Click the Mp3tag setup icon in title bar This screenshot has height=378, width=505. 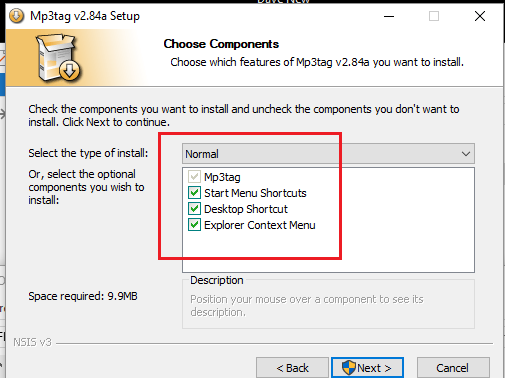tap(17, 16)
